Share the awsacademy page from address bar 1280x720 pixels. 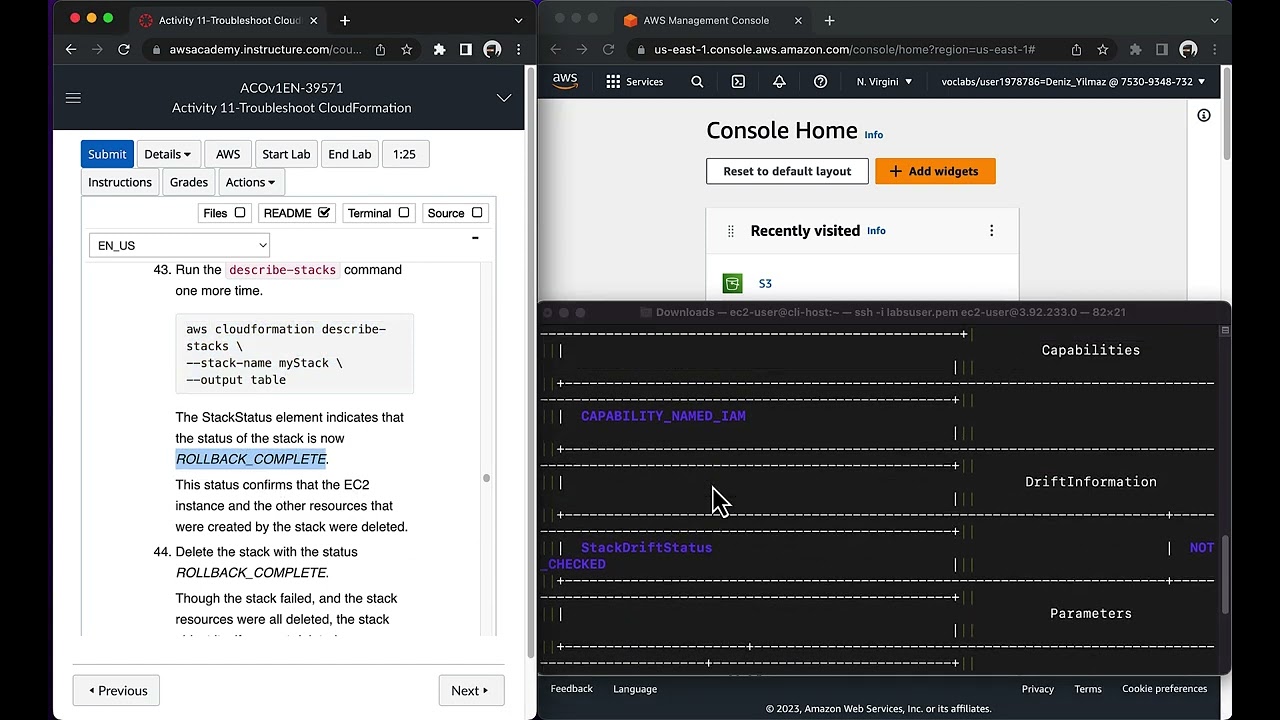pos(380,49)
